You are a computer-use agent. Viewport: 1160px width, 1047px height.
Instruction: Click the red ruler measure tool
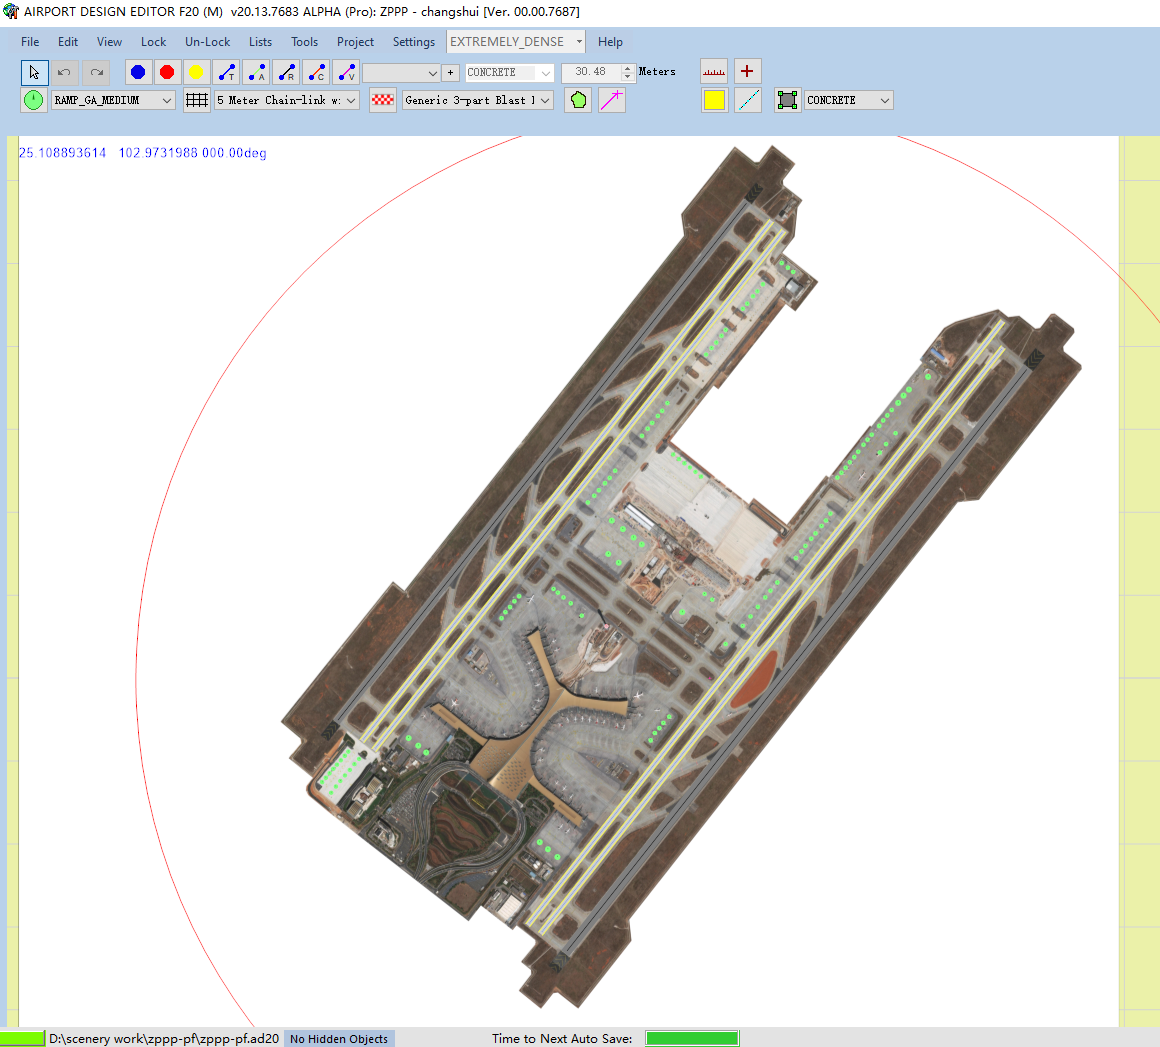[x=714, y=72]
